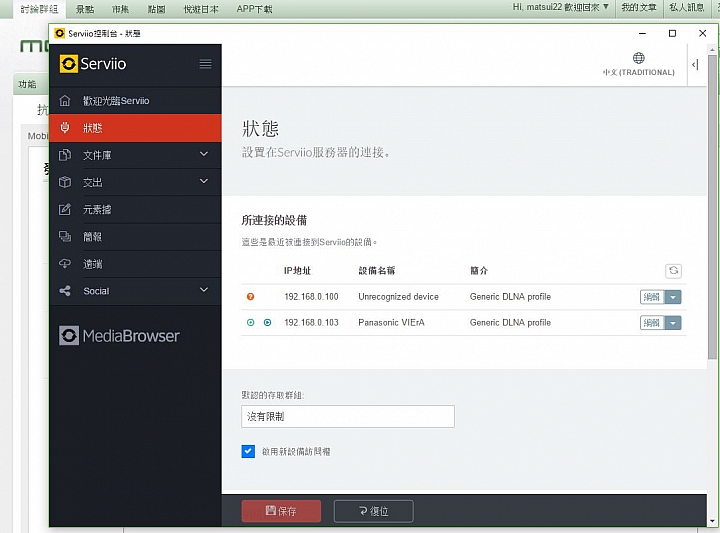Open the 交出 delivery menu
The height and width of the screenshot is (533, 720).
[x=135, y=182]
